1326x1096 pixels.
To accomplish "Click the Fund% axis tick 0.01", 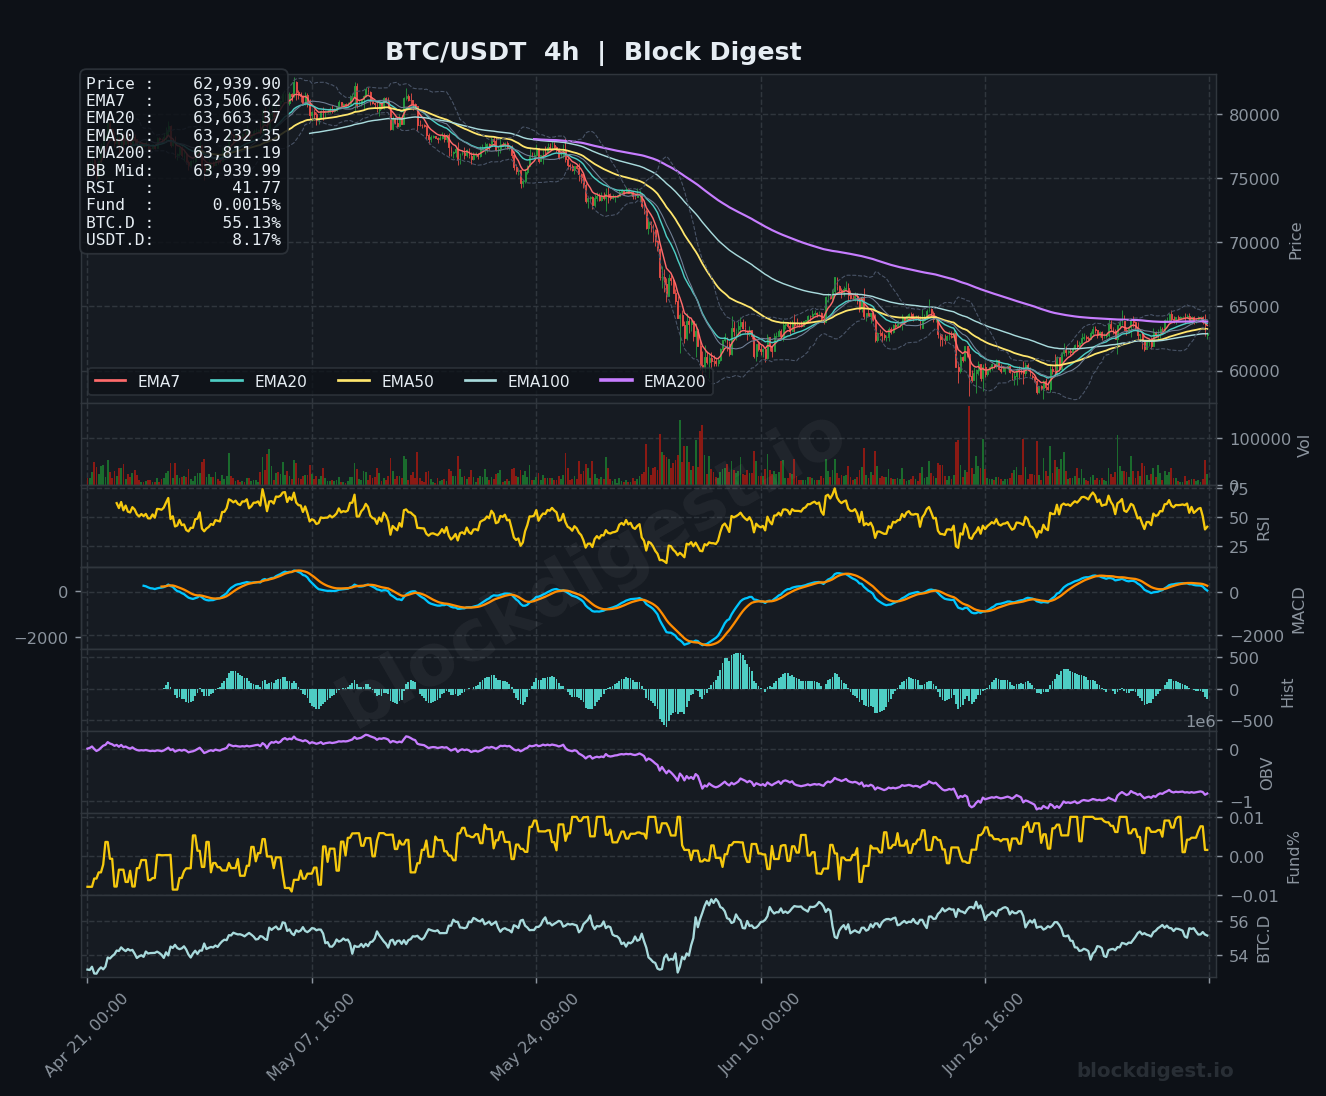I will [x=1245, y=818].
